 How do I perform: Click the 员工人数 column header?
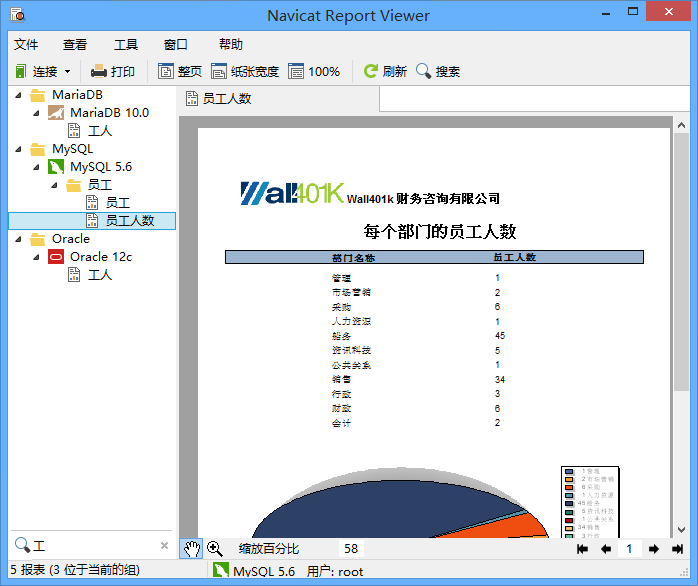point(515,257)
